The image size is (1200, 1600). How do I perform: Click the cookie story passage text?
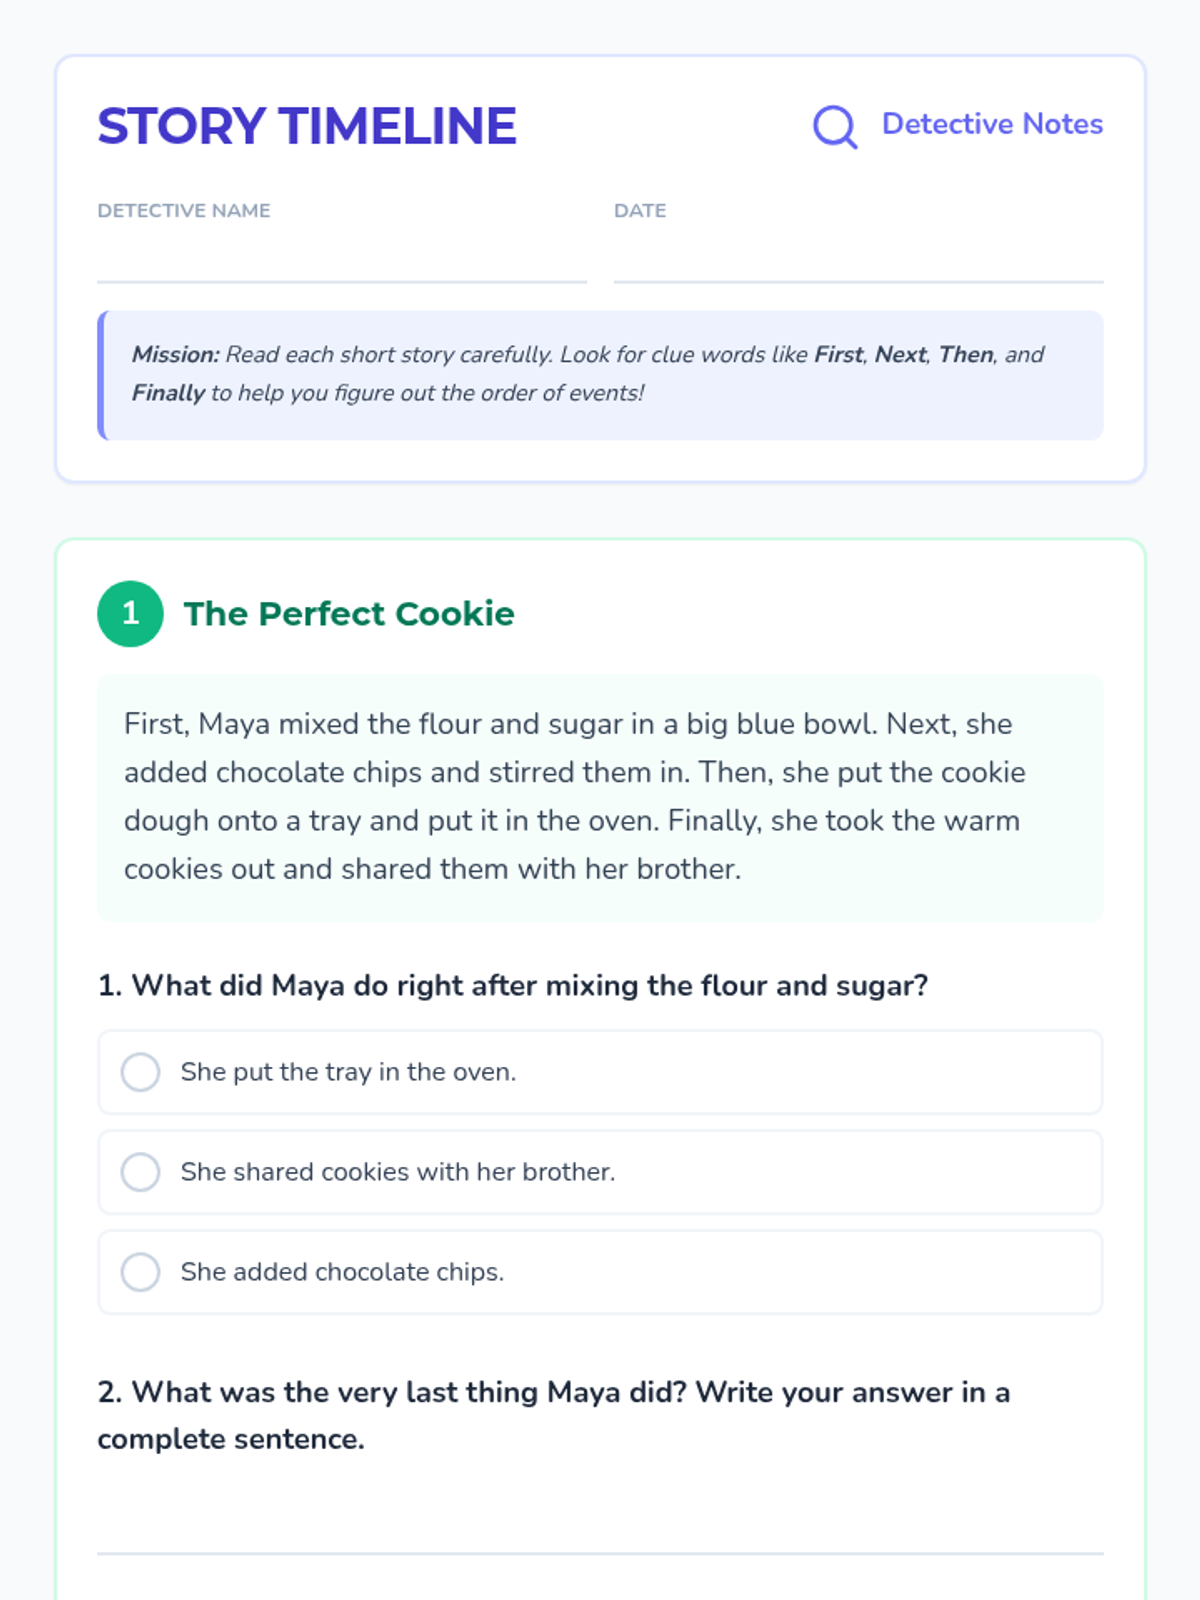click(600, 797)
